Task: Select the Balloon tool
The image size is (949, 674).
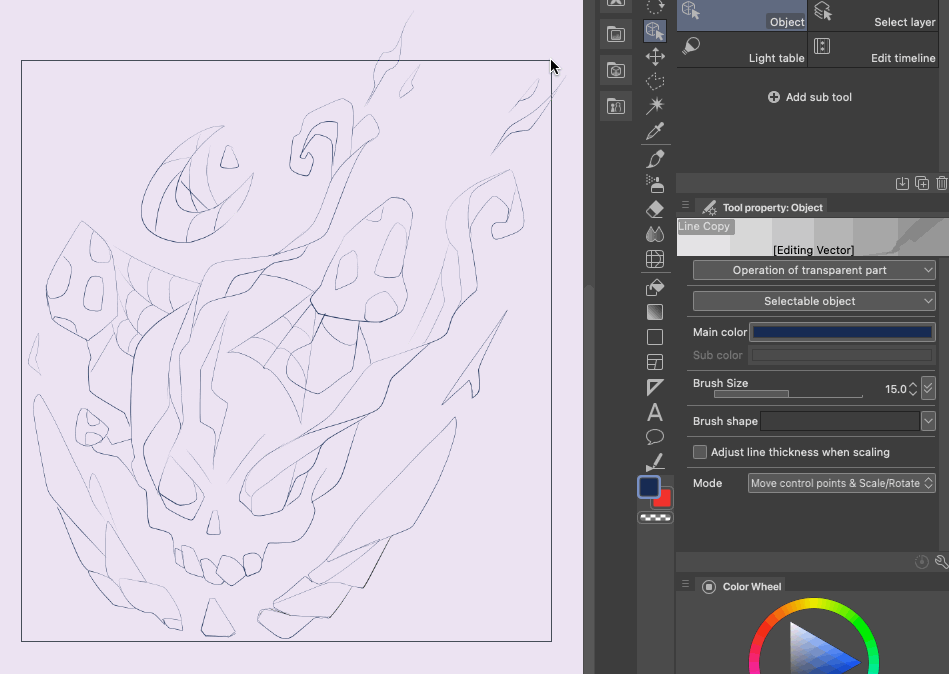Action: coord(655,437)
